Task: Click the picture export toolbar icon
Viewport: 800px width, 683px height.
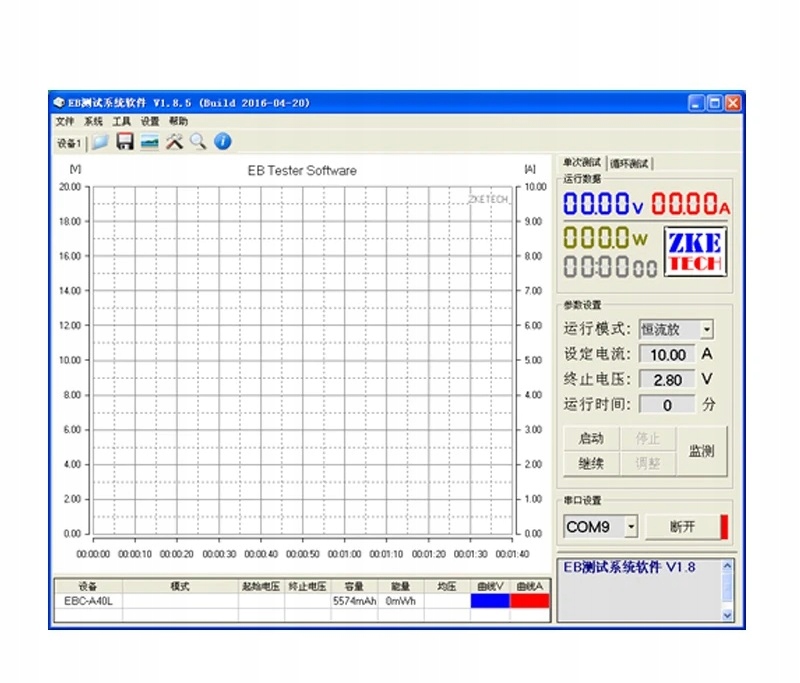Action: 149,142
